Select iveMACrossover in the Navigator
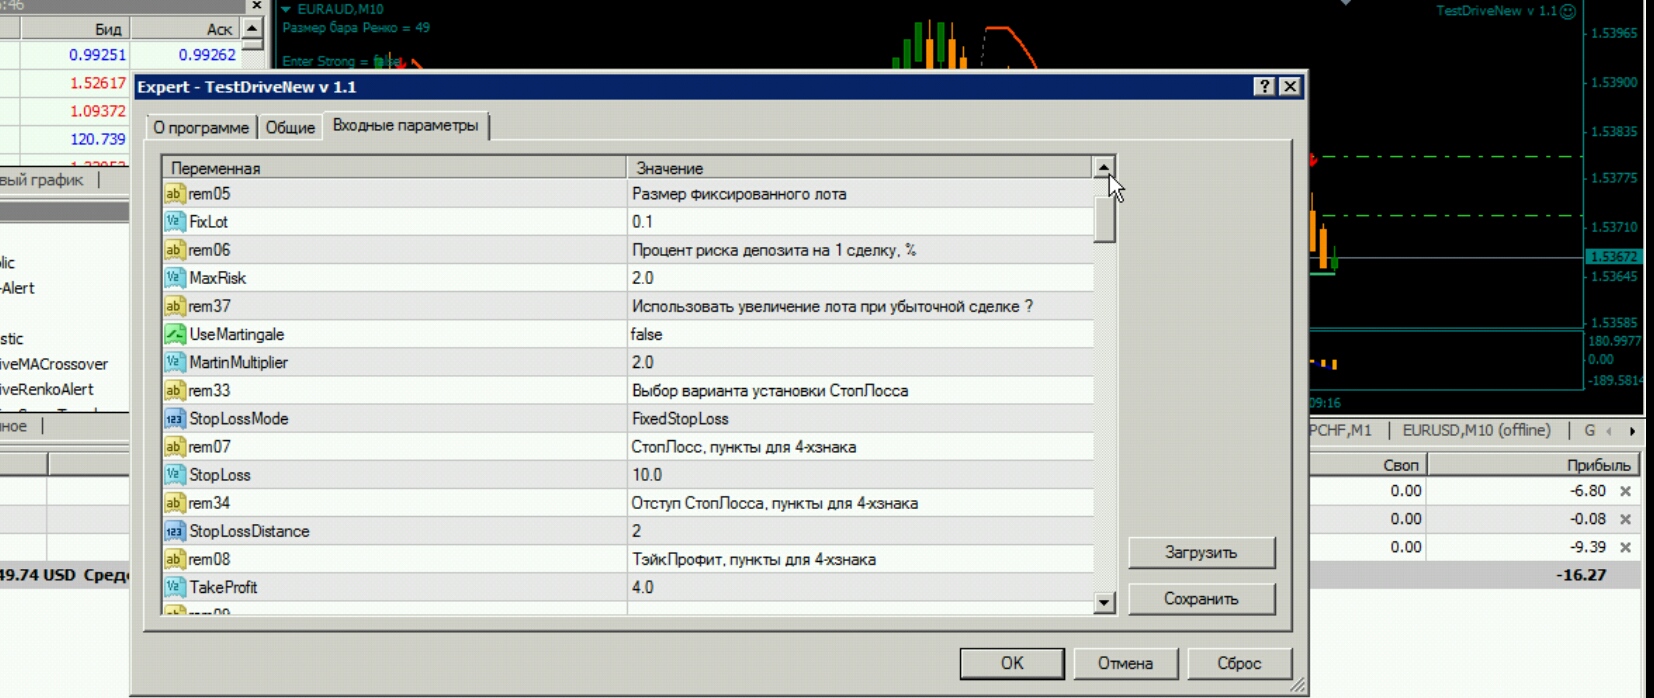The width and height of the screenshot is (1654, 698). 54,364
